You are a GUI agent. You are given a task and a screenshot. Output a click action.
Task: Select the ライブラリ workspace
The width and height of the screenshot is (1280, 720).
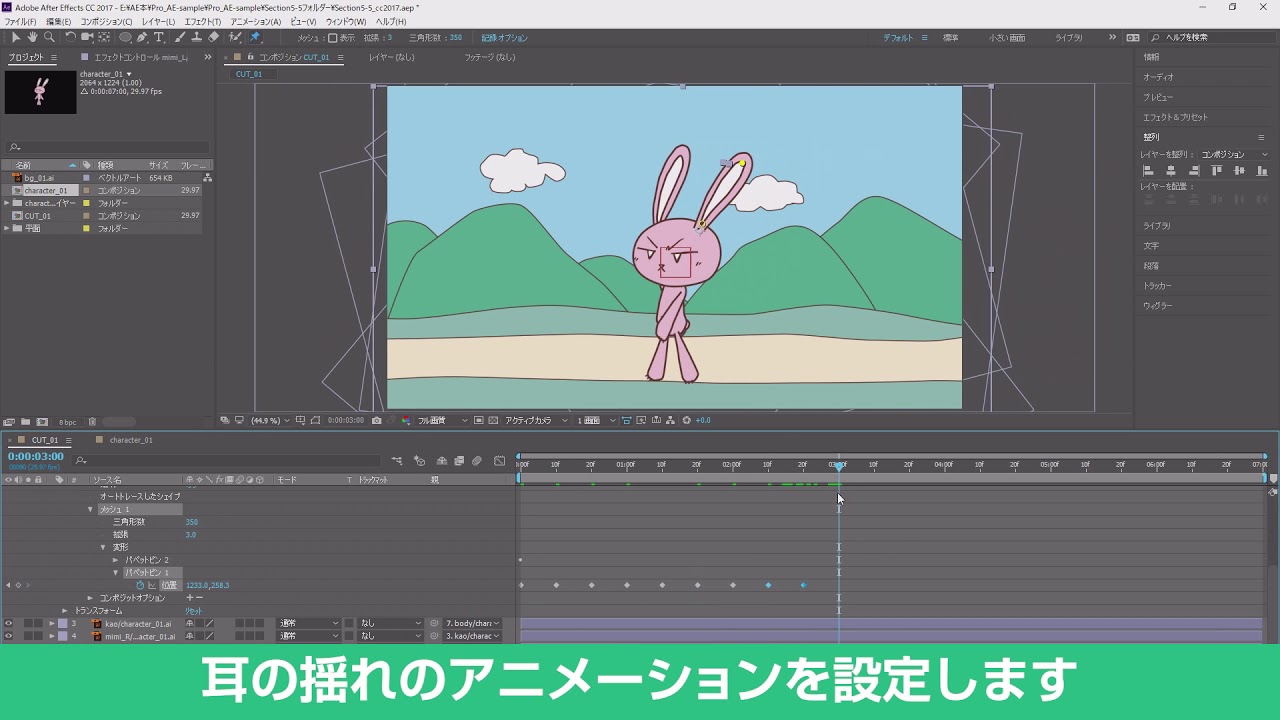coord(1069,38)
